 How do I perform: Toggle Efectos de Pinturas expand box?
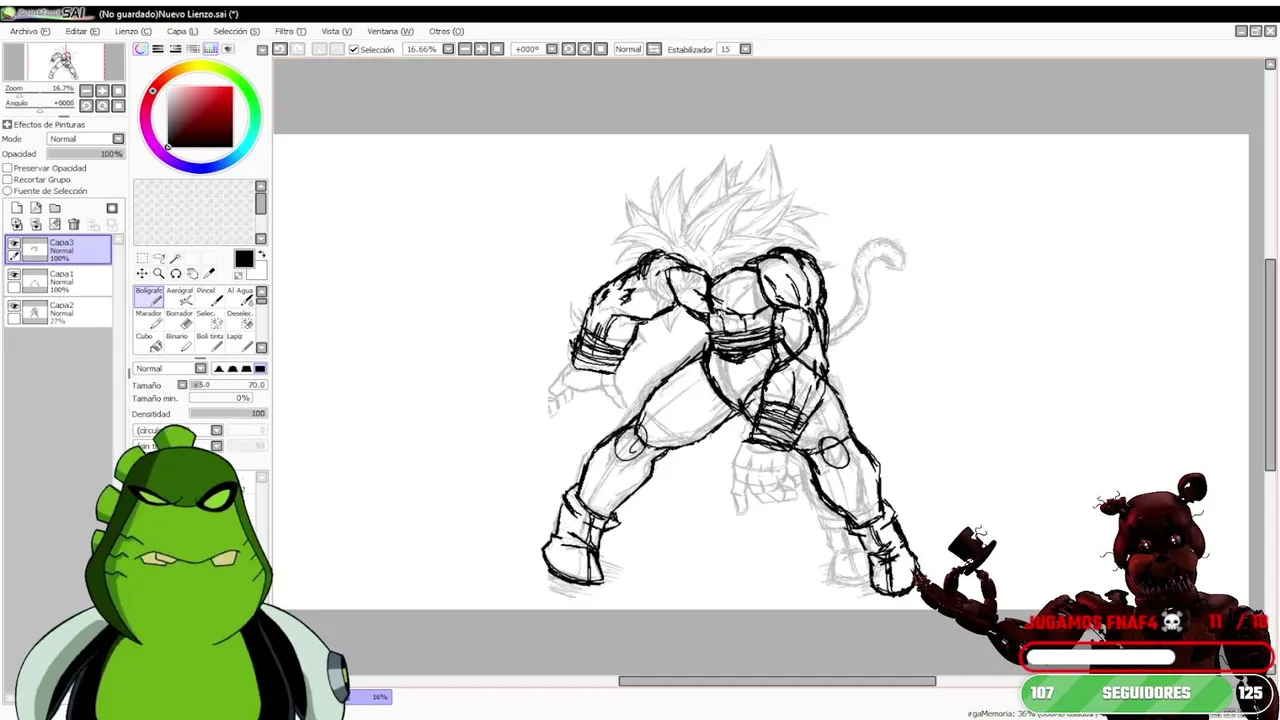(x=7, y=125)
